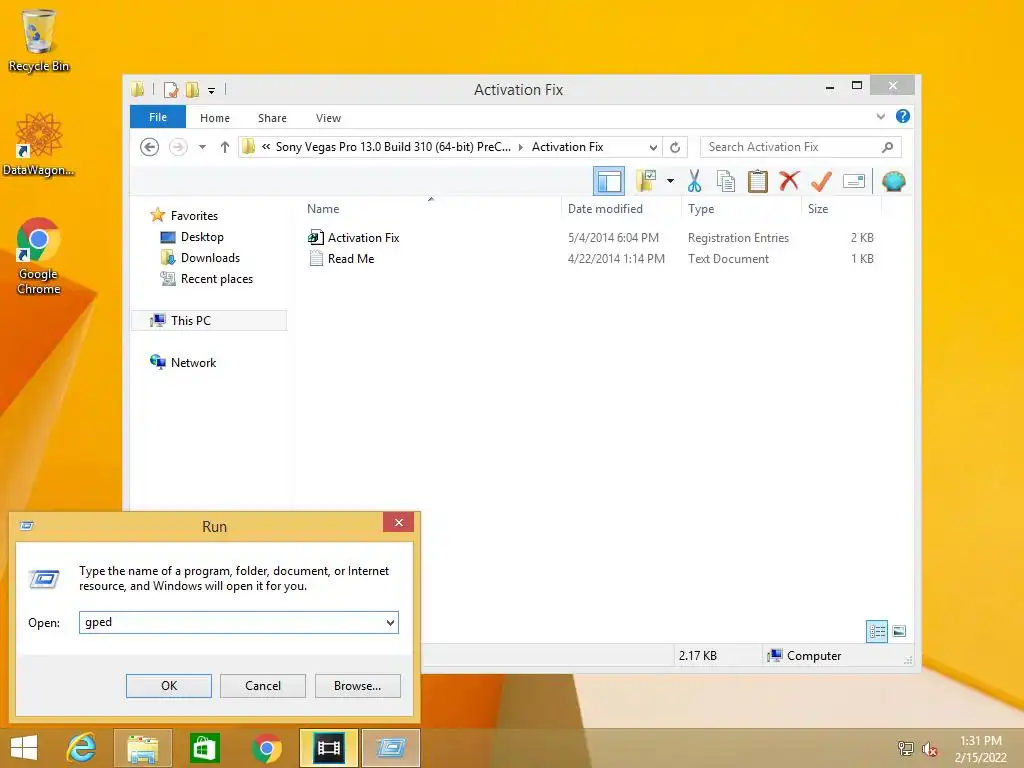Click OK in the Run dialog
1024x768 pixels.
168,686
